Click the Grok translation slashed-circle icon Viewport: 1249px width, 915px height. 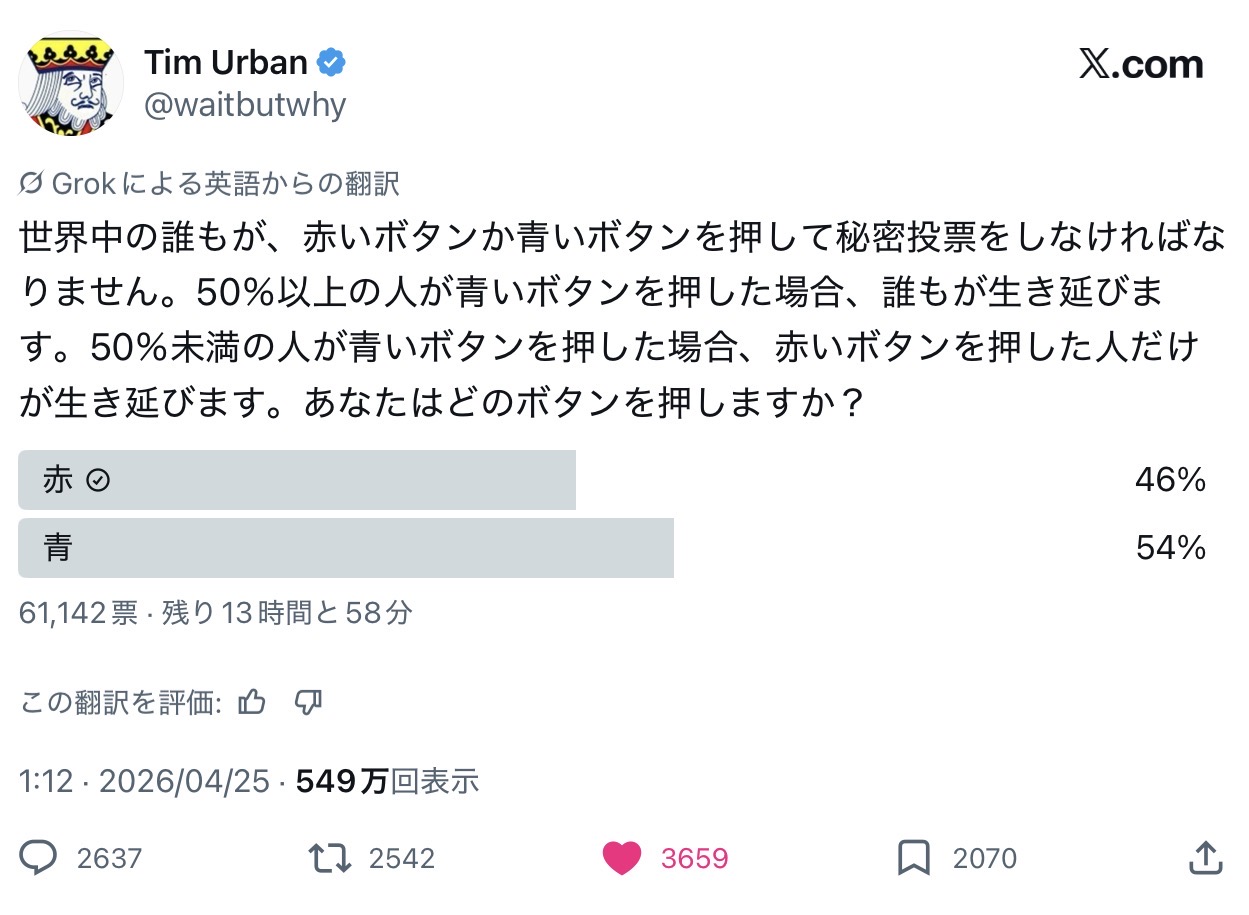coord(31,183)
